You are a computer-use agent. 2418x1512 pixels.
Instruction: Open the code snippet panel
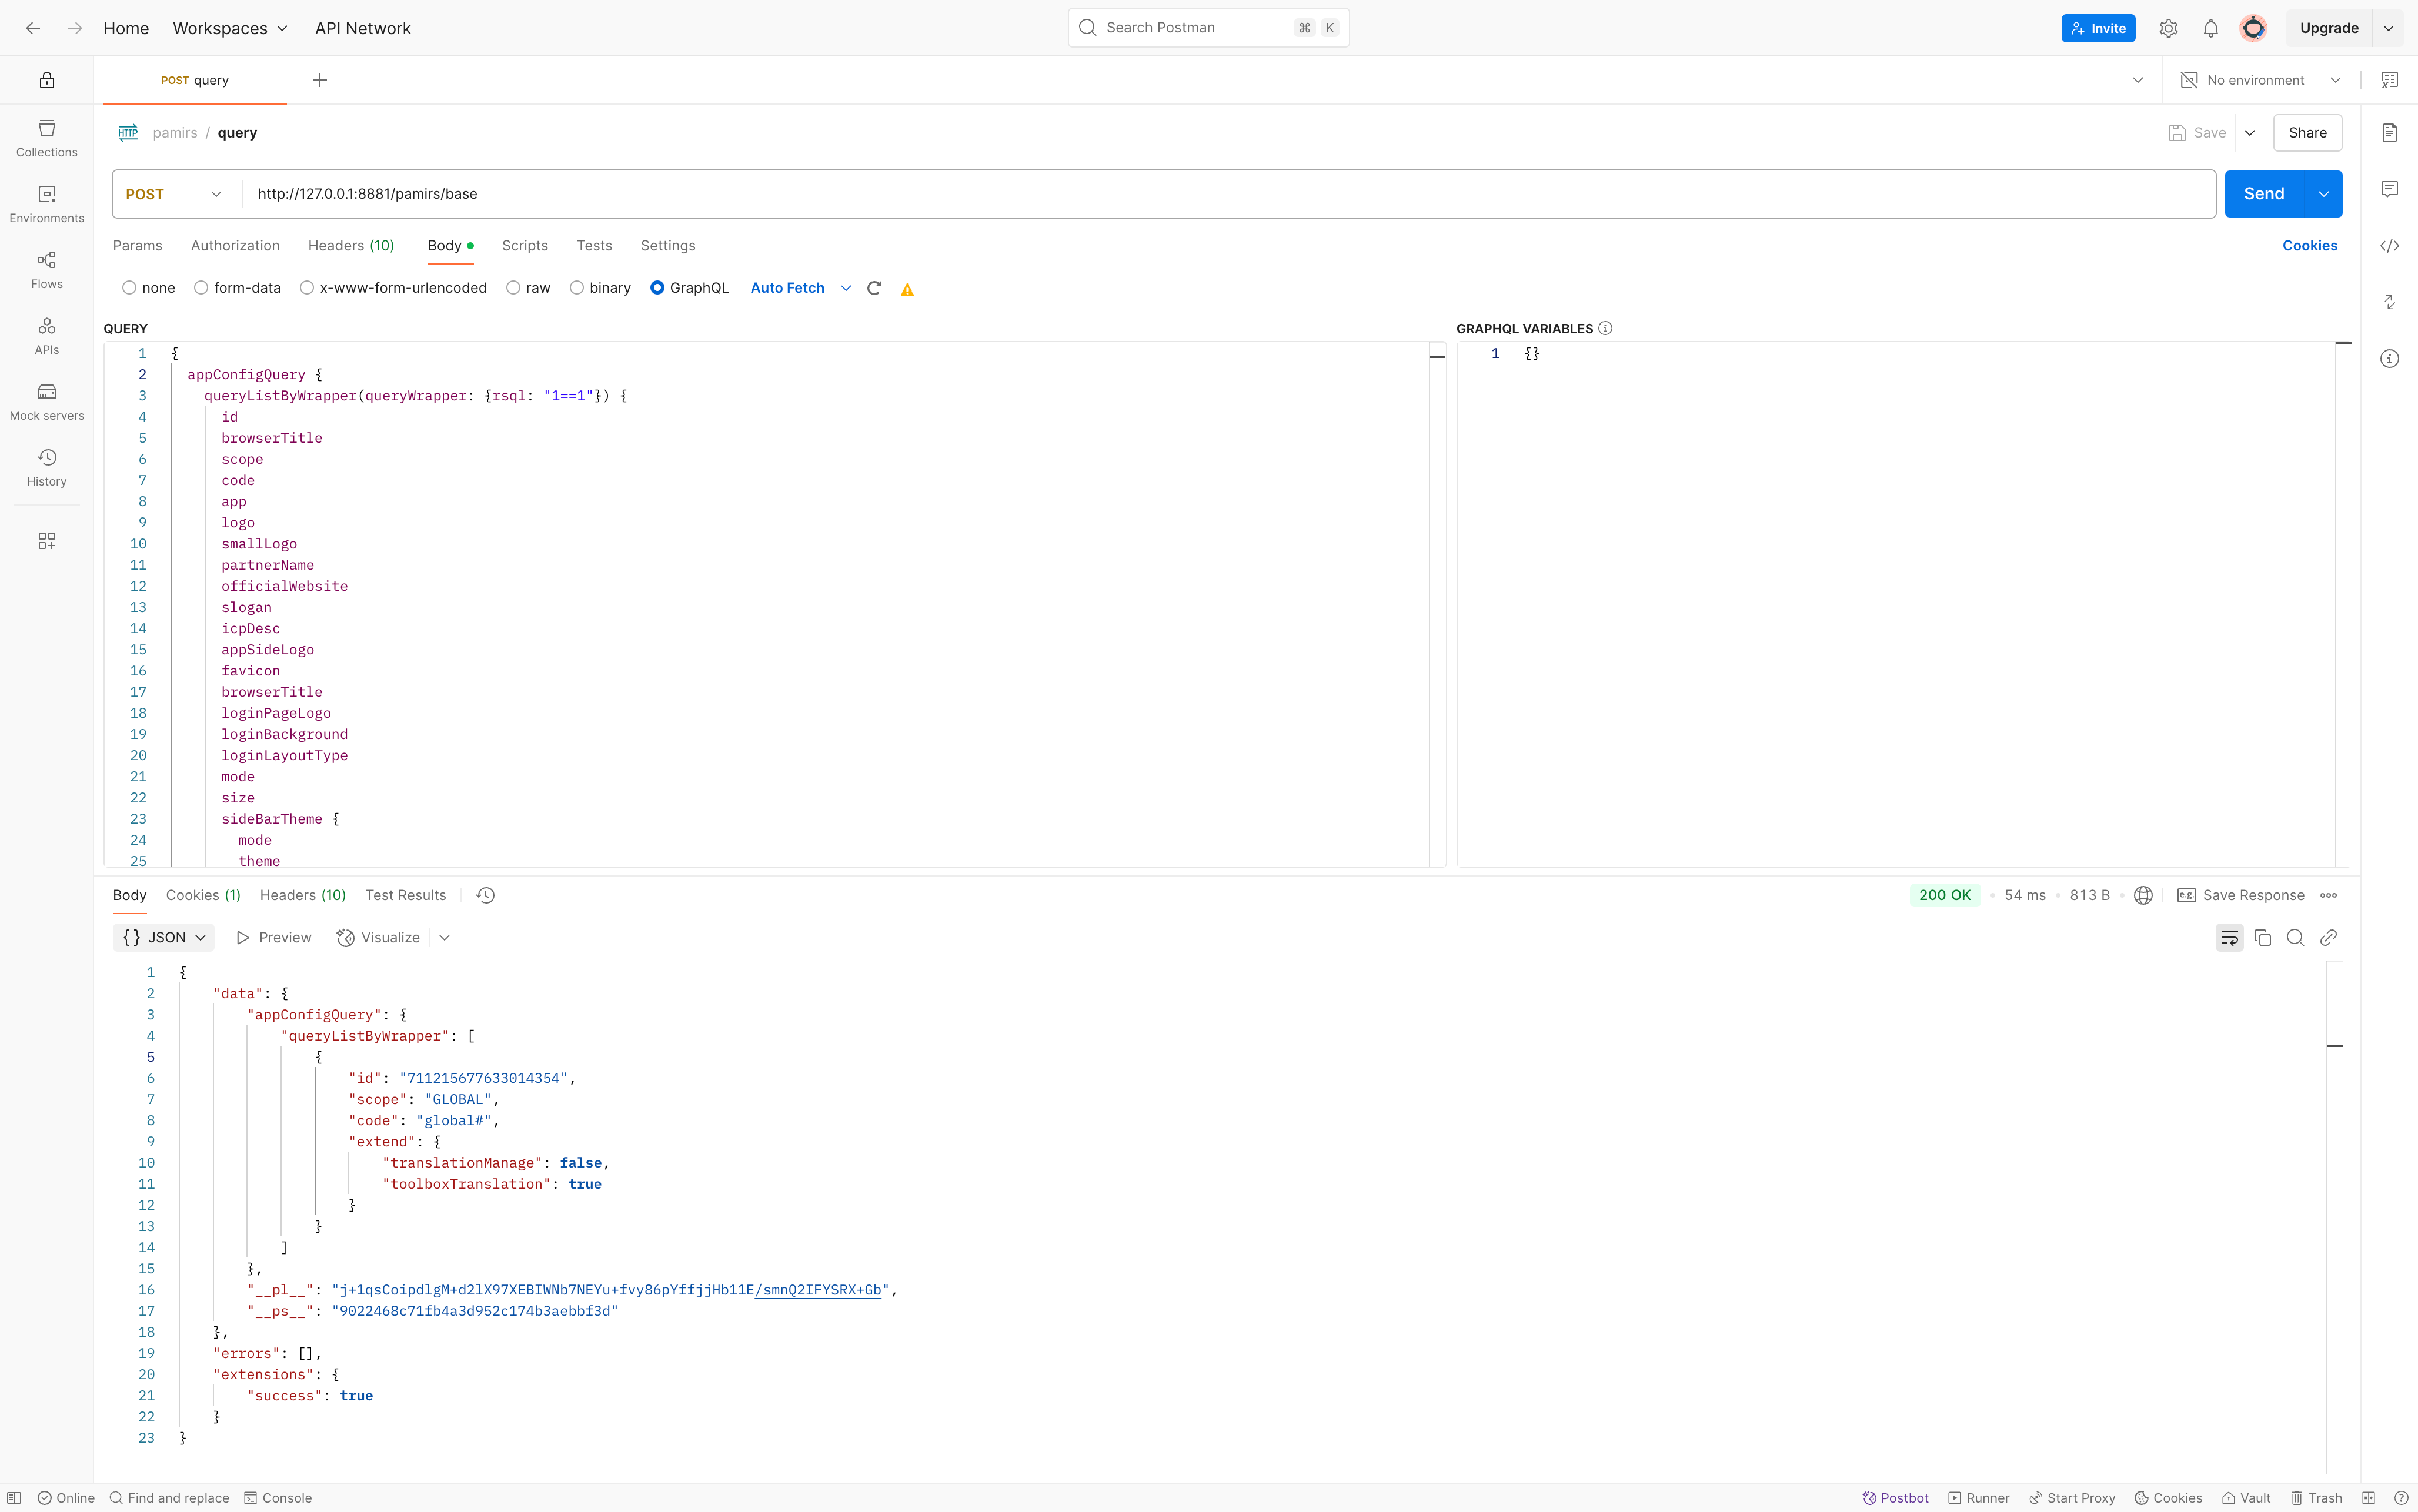tap(2389, 246)
